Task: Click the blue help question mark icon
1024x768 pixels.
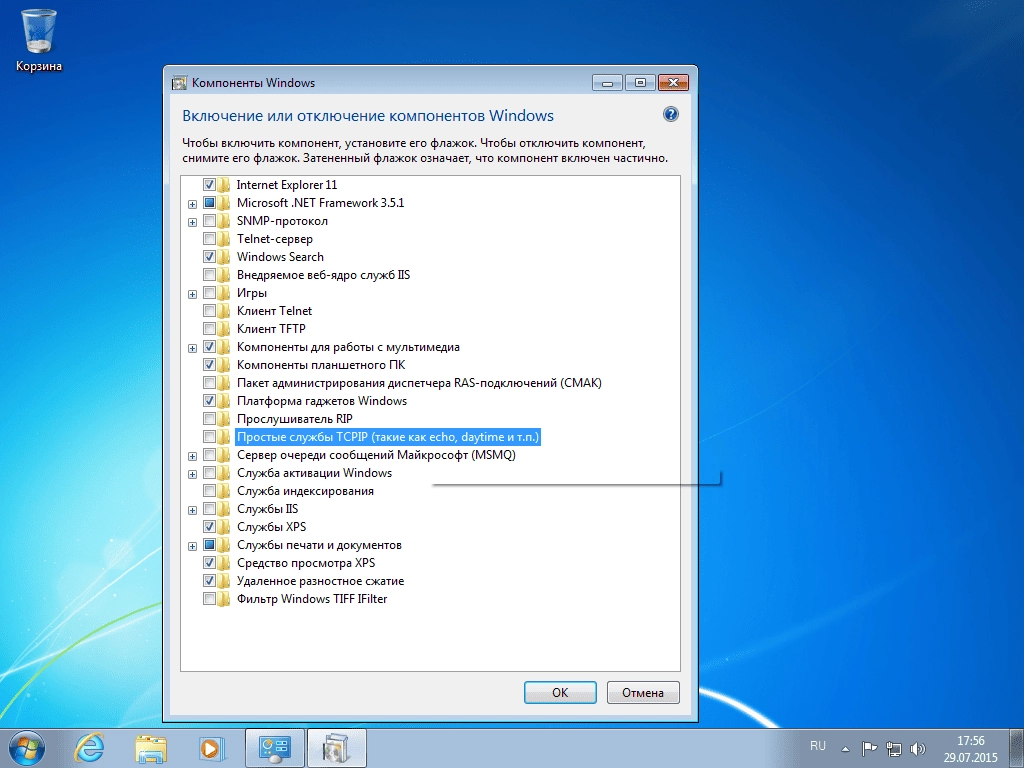Action: (671, 114)
